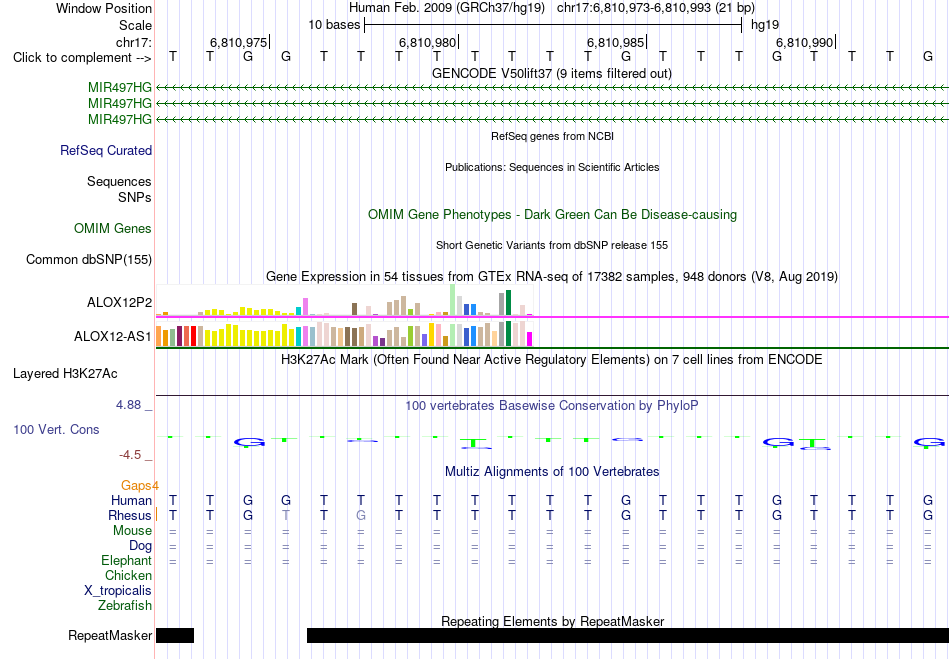Click the short RepeatMasker block at left
The height and width of the screenshot is (659, 950).
click(x=175, y=635)
